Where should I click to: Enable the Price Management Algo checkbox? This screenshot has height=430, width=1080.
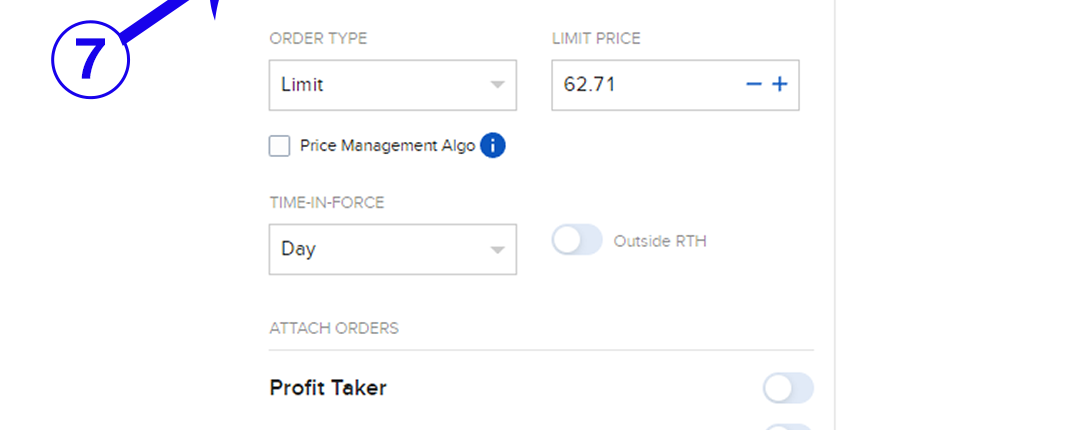click(x=280, y=147)
